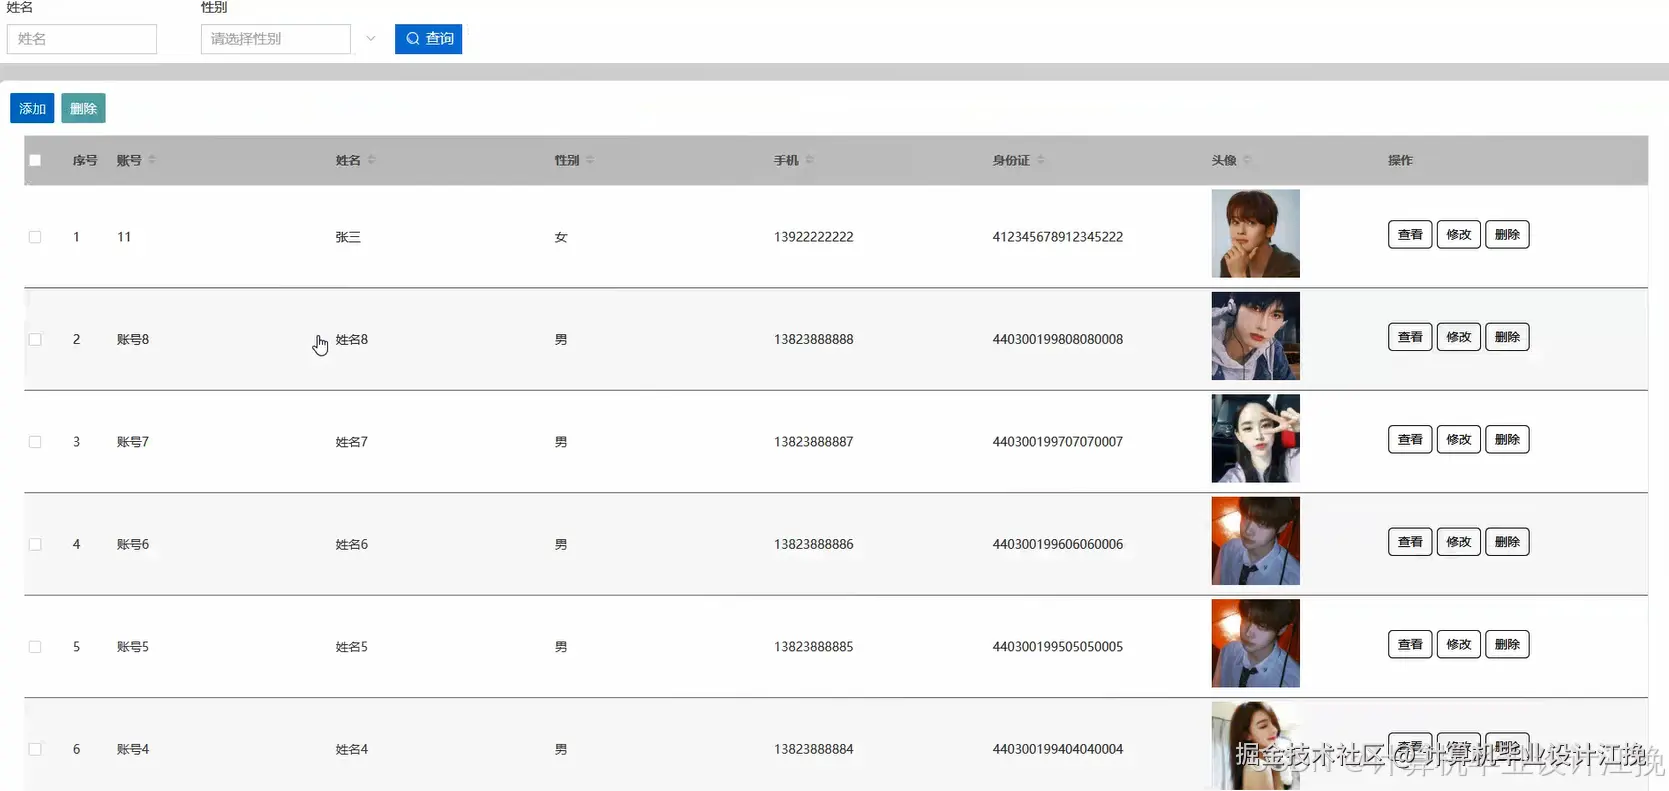Click 修改 in the 账号5 row
Screen dimensions: 1669x791
(1459, 644)
